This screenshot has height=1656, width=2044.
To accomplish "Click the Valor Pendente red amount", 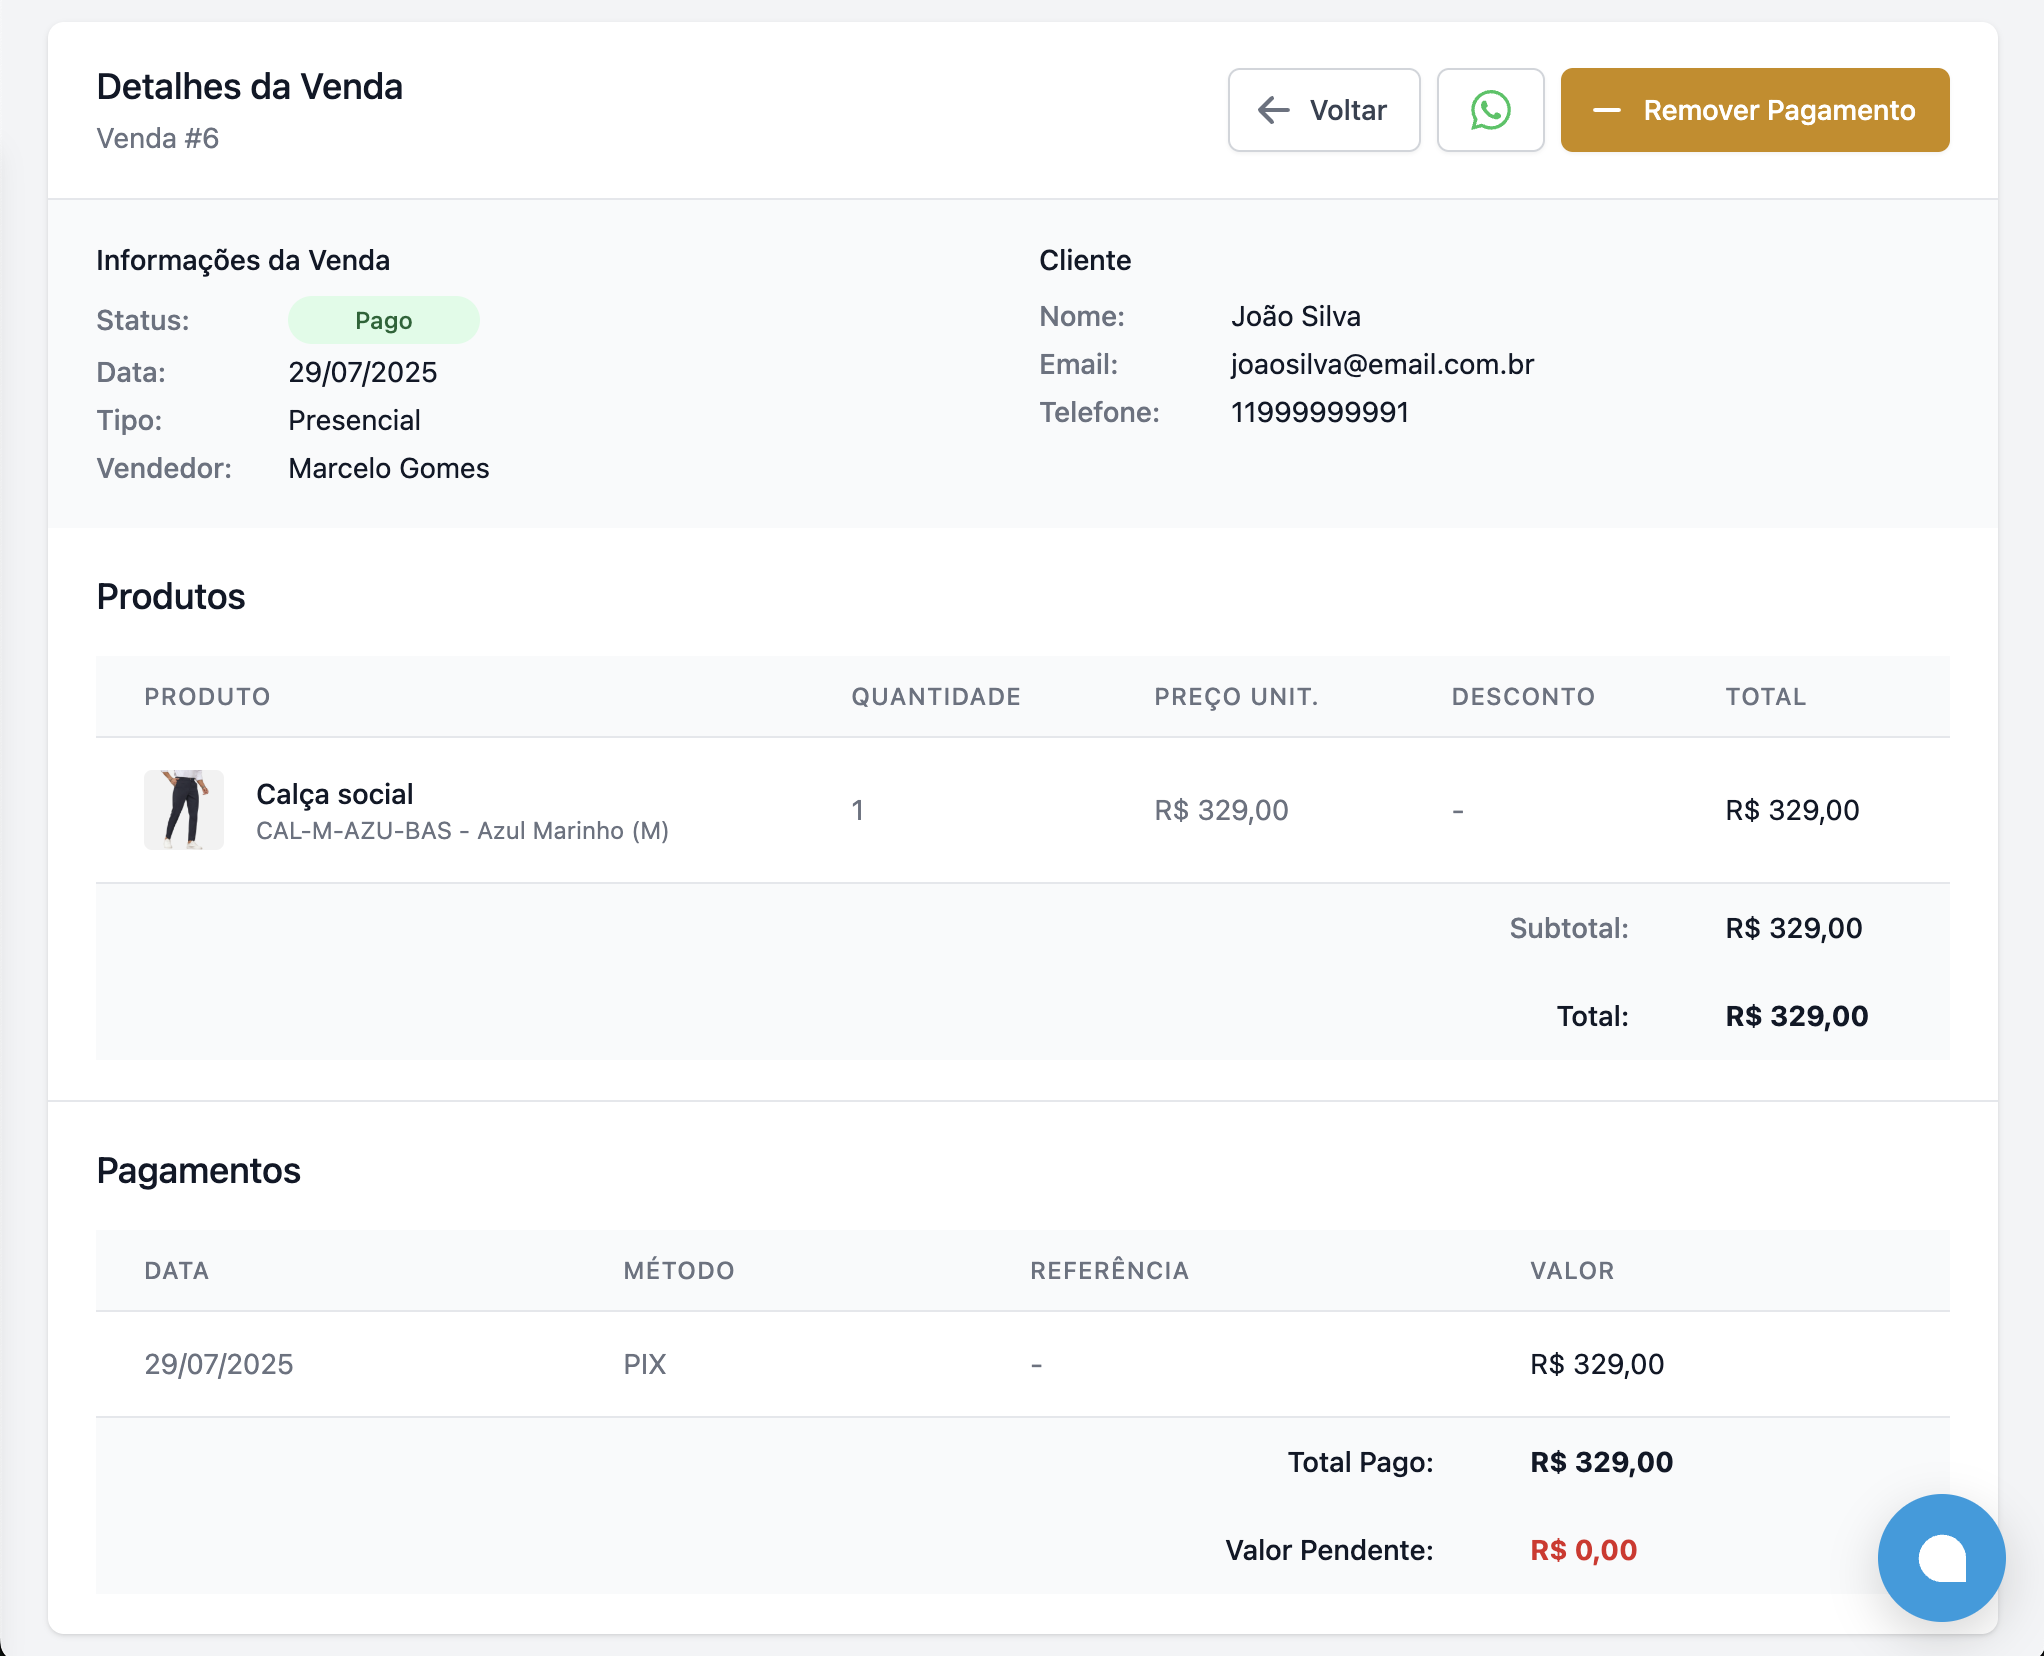I will 1583,1551.
